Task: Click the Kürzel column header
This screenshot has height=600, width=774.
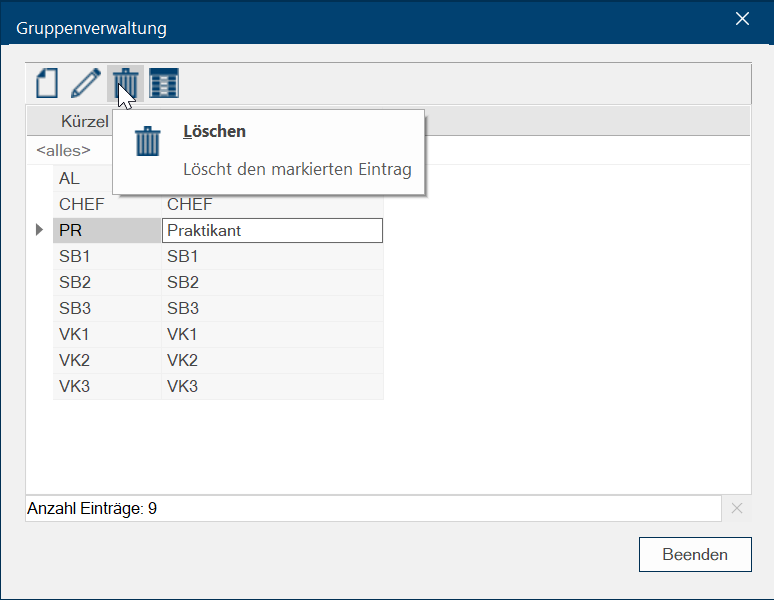Action: [84, 121]
